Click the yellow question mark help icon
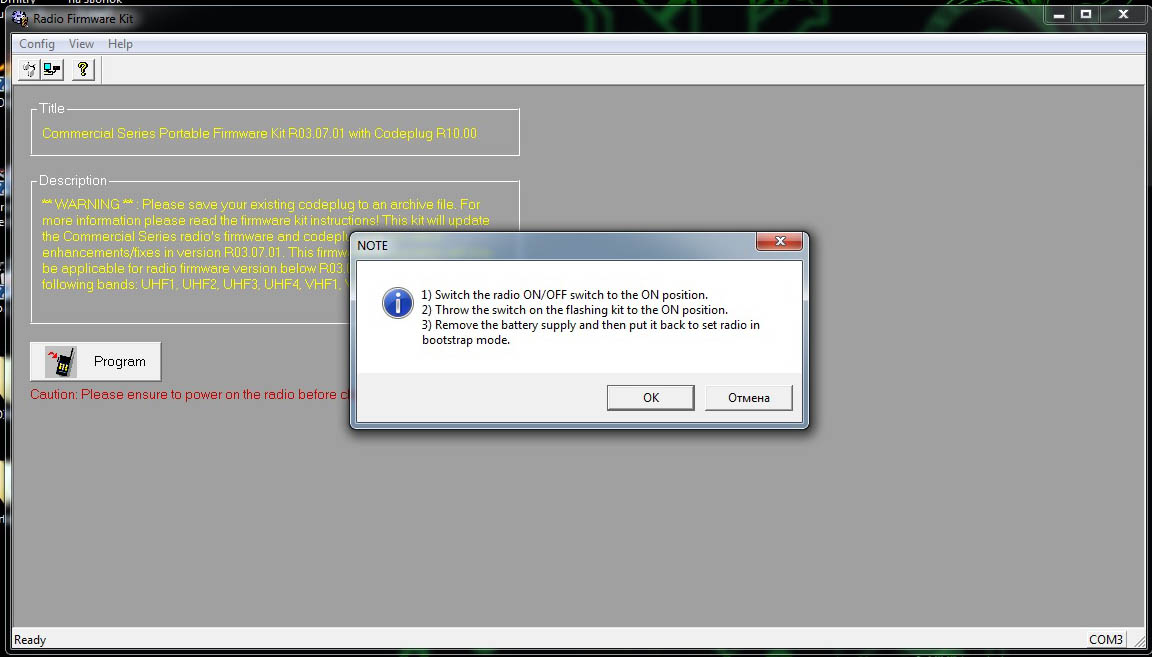This screenshot has height=657, width=1152. [x=83, y=70]
